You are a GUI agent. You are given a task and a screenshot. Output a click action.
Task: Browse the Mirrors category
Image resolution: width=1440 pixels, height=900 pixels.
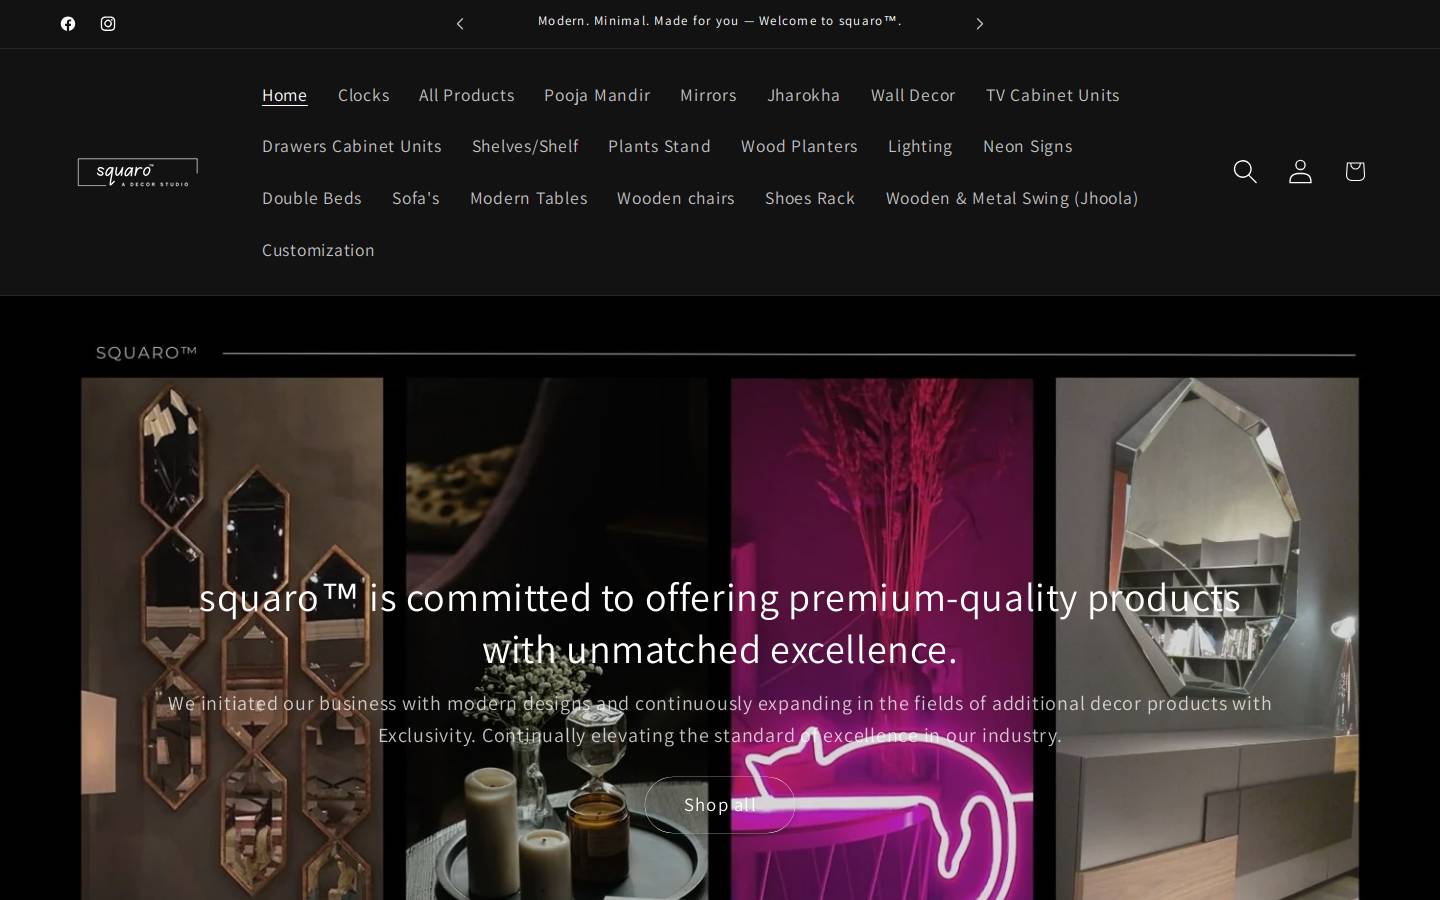tap(708, 95)
